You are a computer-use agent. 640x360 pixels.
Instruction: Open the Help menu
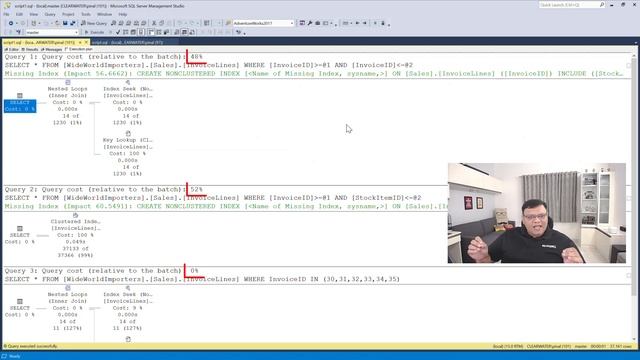[x=122, y=14]
